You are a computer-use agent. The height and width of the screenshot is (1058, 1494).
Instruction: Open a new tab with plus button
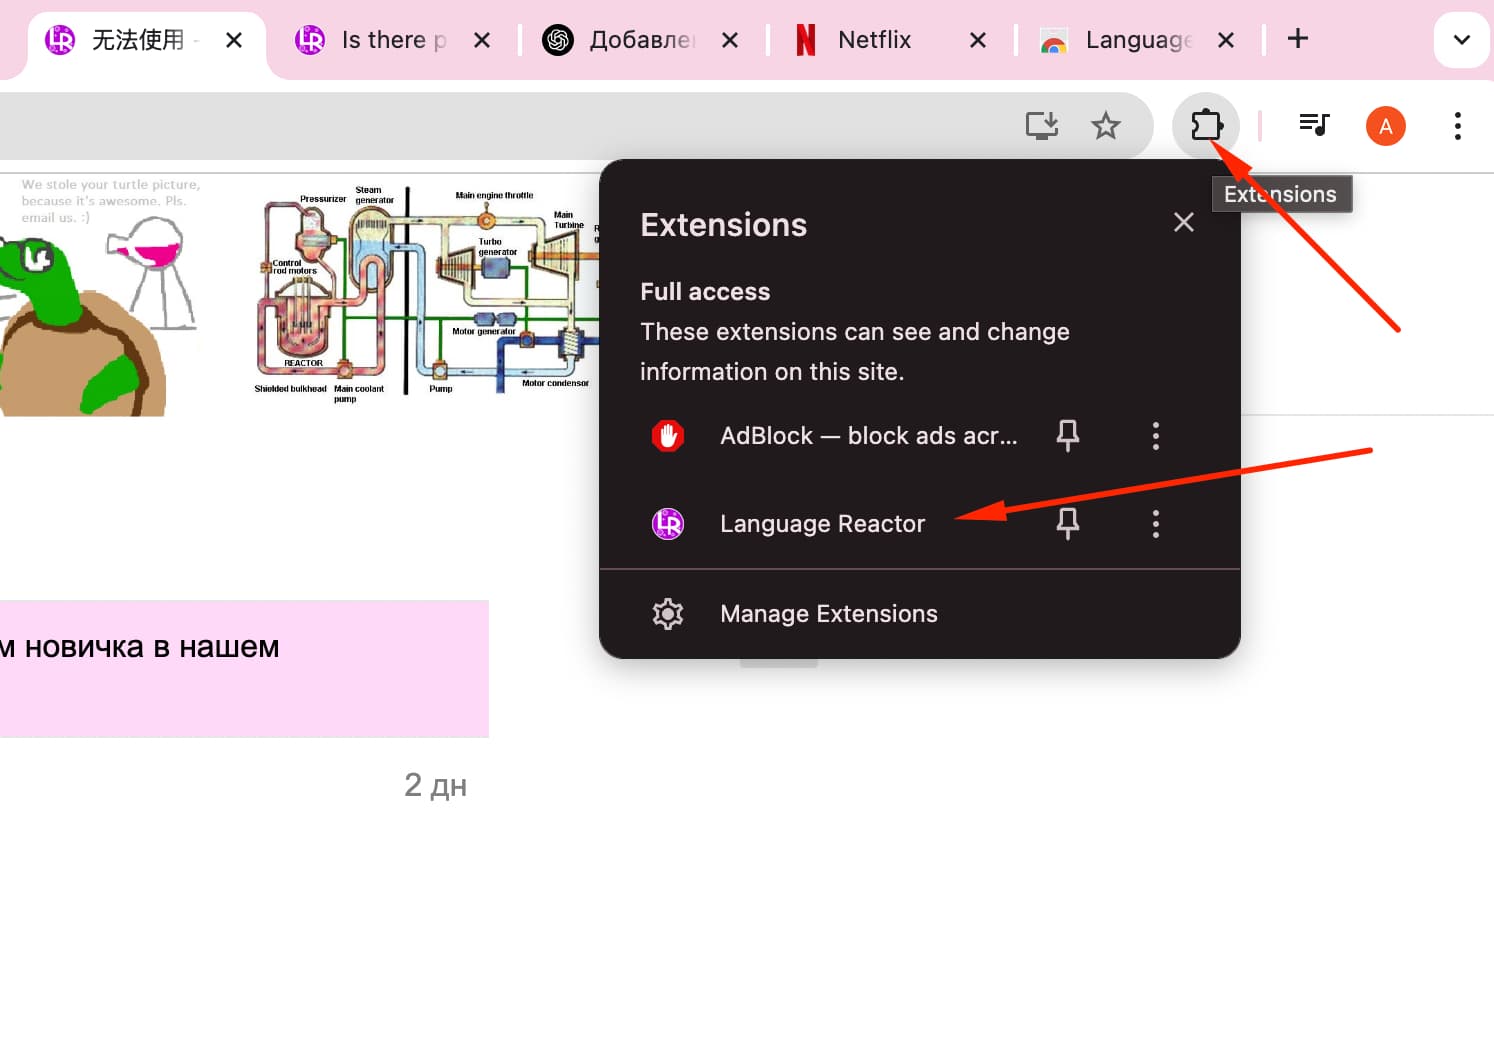[x=1297, y=39]
